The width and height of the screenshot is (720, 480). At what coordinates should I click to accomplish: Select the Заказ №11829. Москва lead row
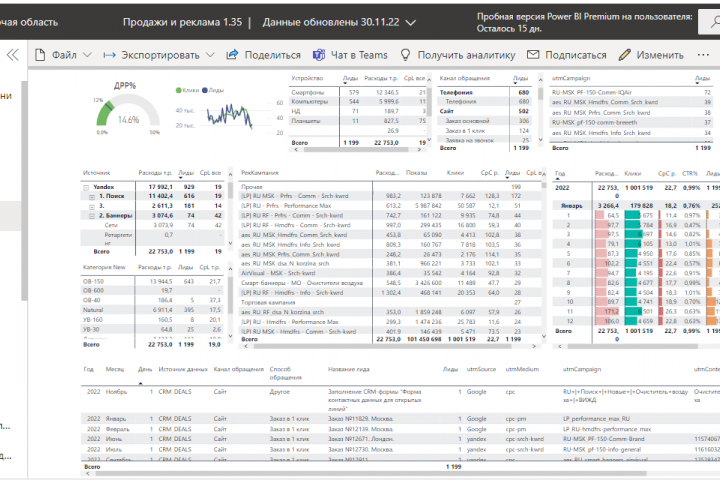[x=400, y=419]
